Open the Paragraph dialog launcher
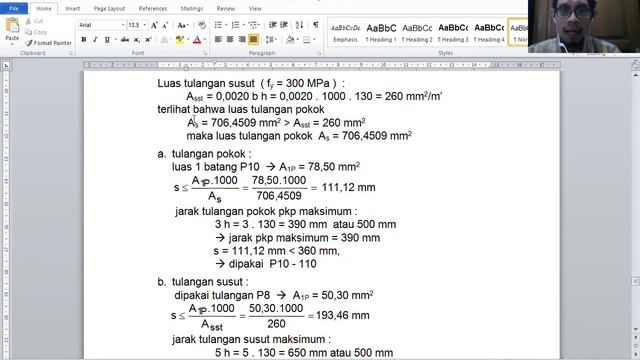This screenshot has height=360, width=640. (x=319, y=53)
